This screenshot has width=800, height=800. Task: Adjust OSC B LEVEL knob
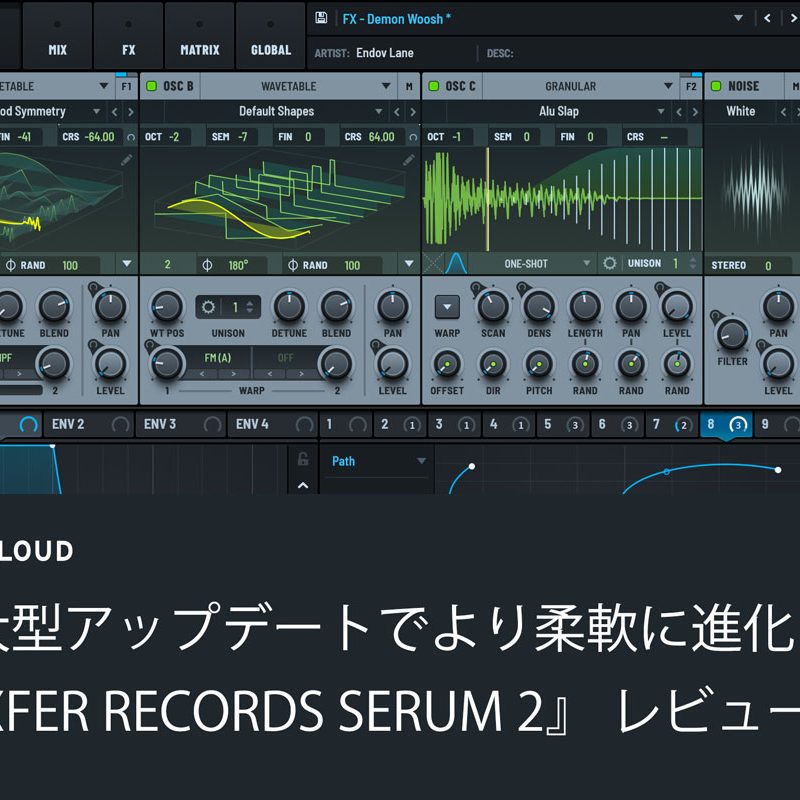392,364
